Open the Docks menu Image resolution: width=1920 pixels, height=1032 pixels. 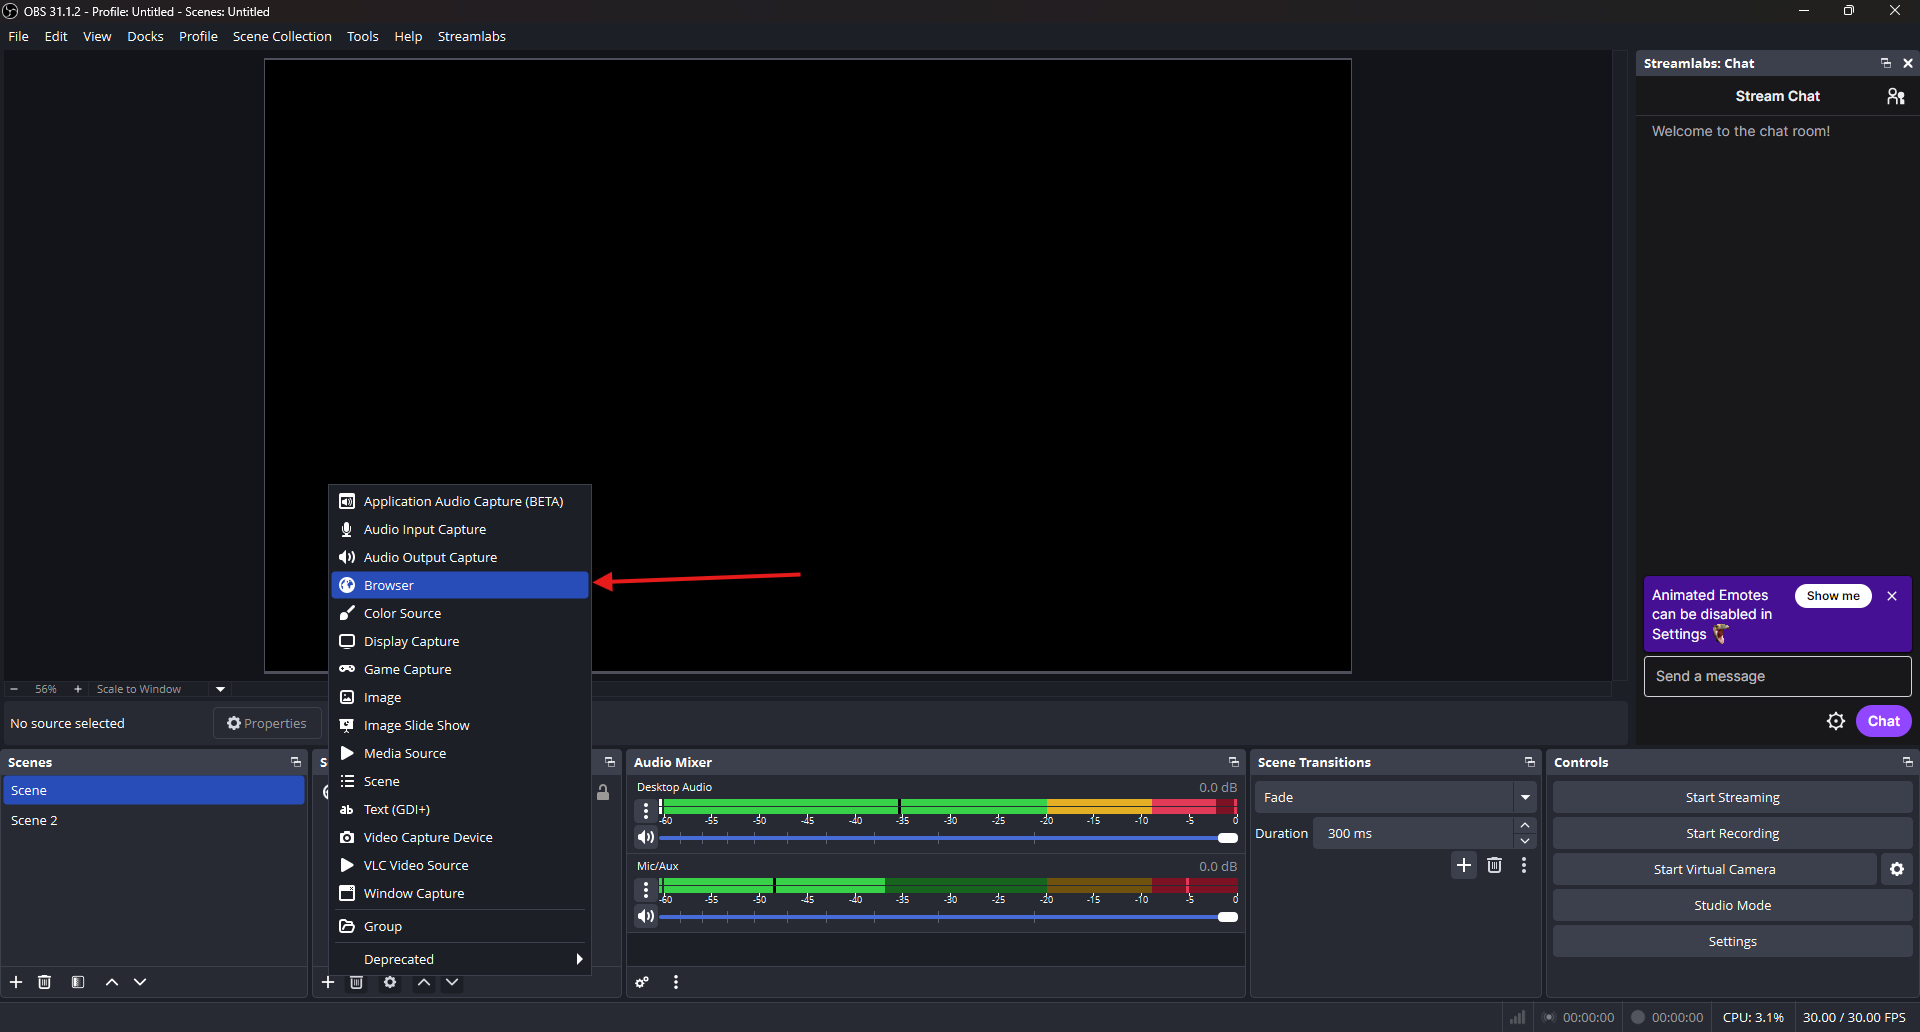pos(145,36)
